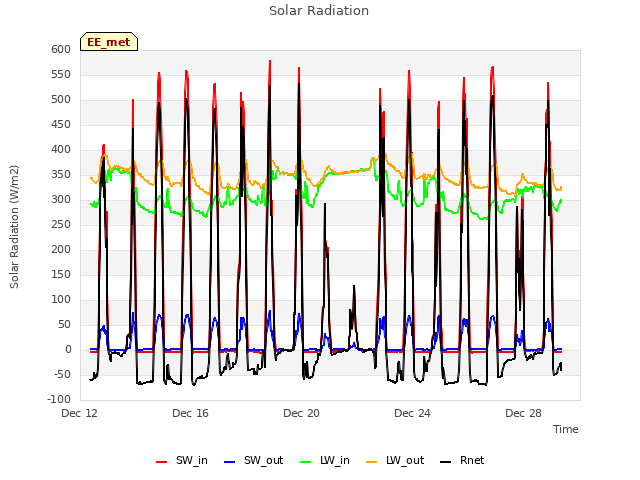
Task: Click the 300 y-axis tick label
Action: (61, 200)
